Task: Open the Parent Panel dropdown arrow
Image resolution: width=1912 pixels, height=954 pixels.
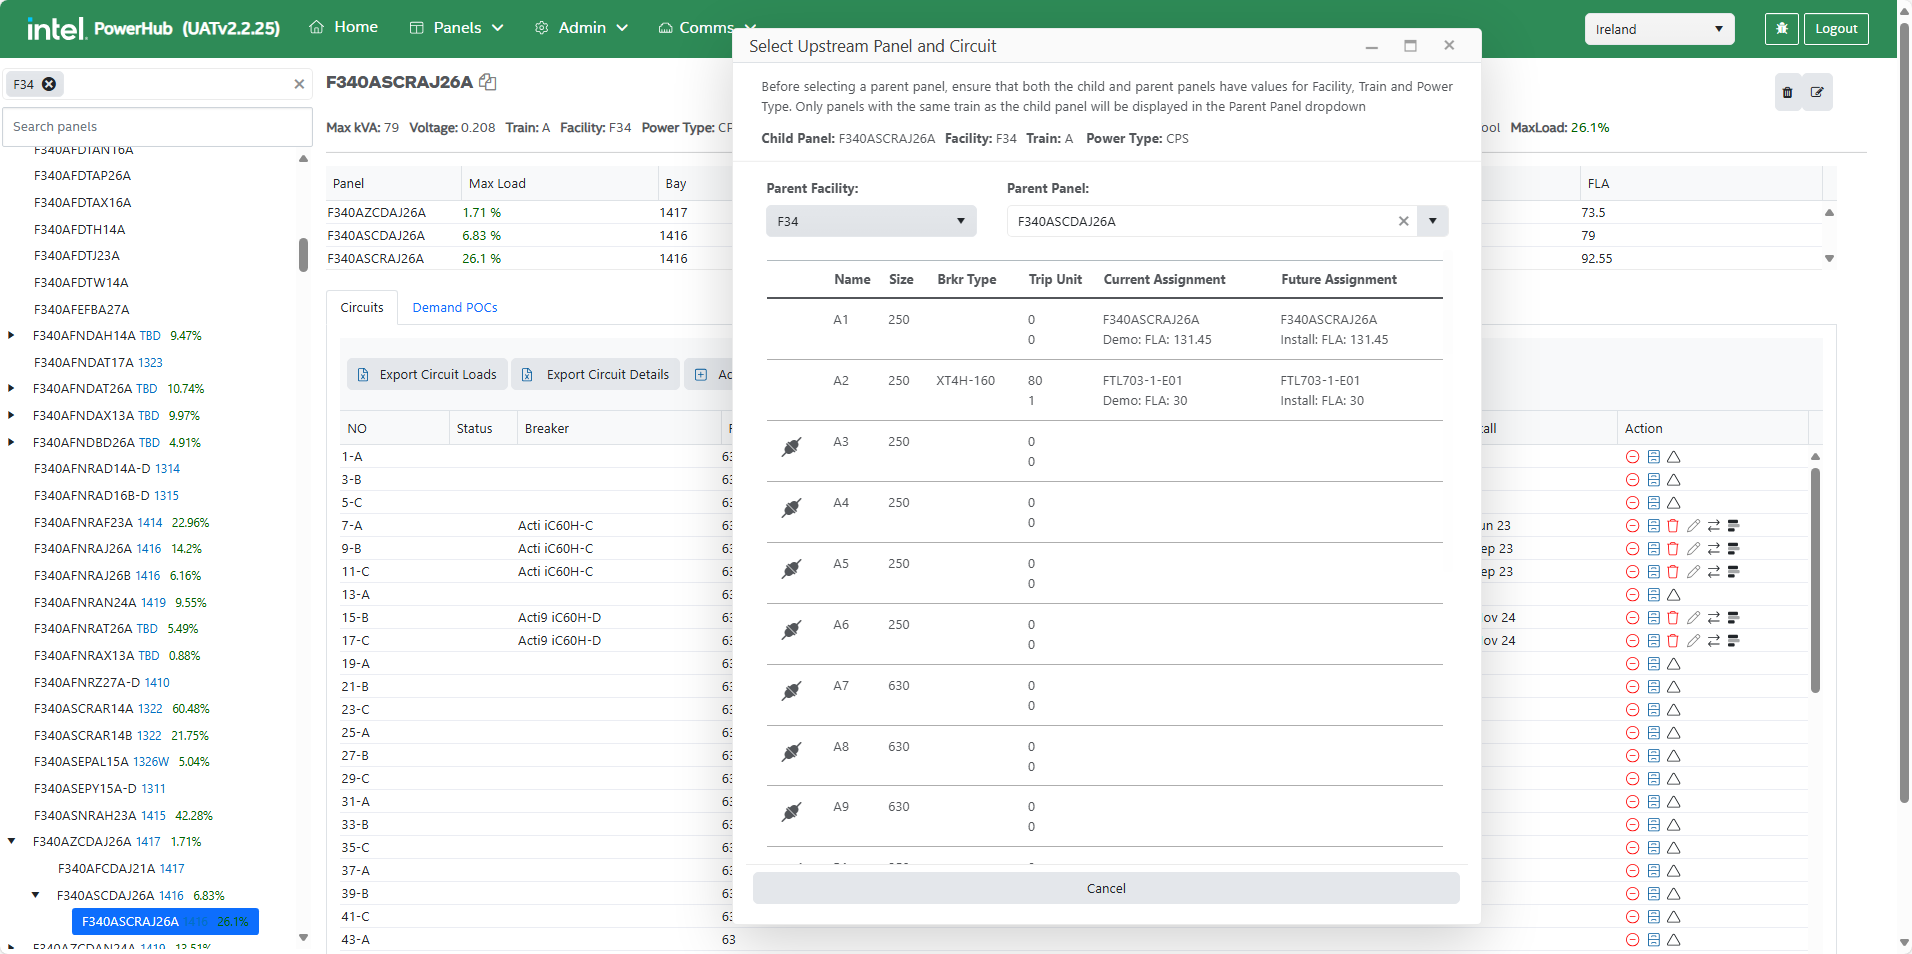Action: point(1432,222)
